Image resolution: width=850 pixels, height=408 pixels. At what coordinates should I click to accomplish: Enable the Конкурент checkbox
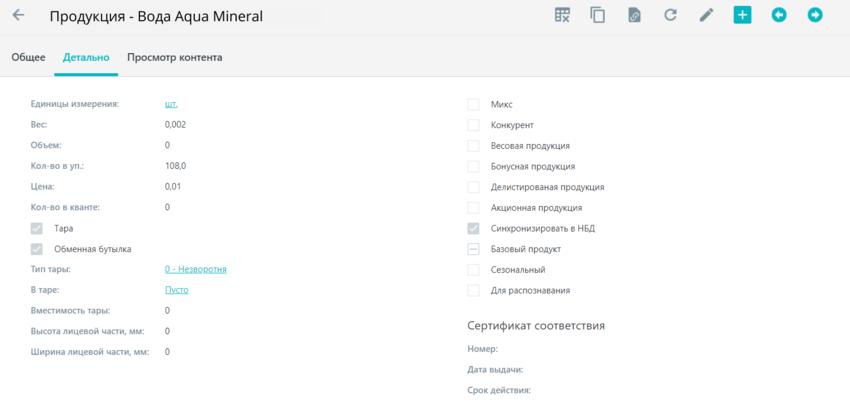click(473, 125)
